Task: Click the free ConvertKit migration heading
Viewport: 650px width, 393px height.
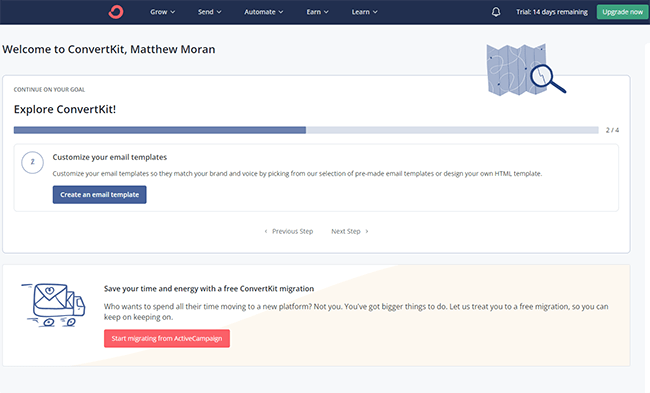Action: point(209,289)
